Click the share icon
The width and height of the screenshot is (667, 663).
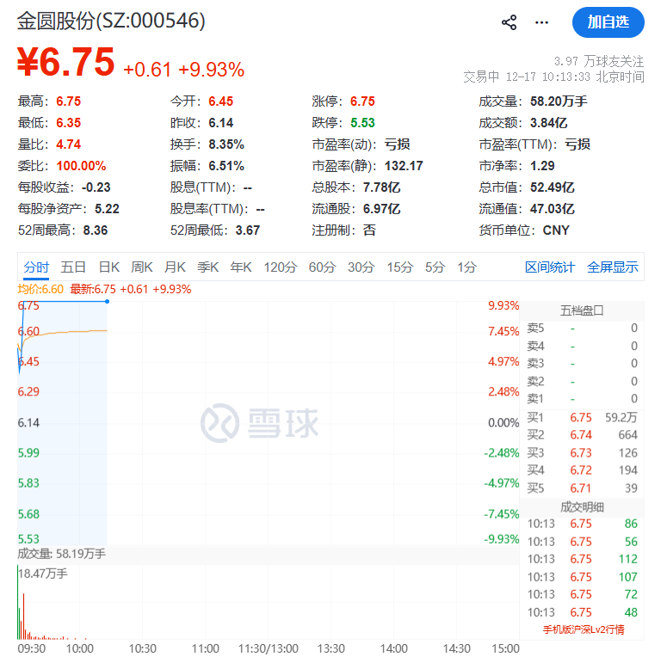(509, 22)
